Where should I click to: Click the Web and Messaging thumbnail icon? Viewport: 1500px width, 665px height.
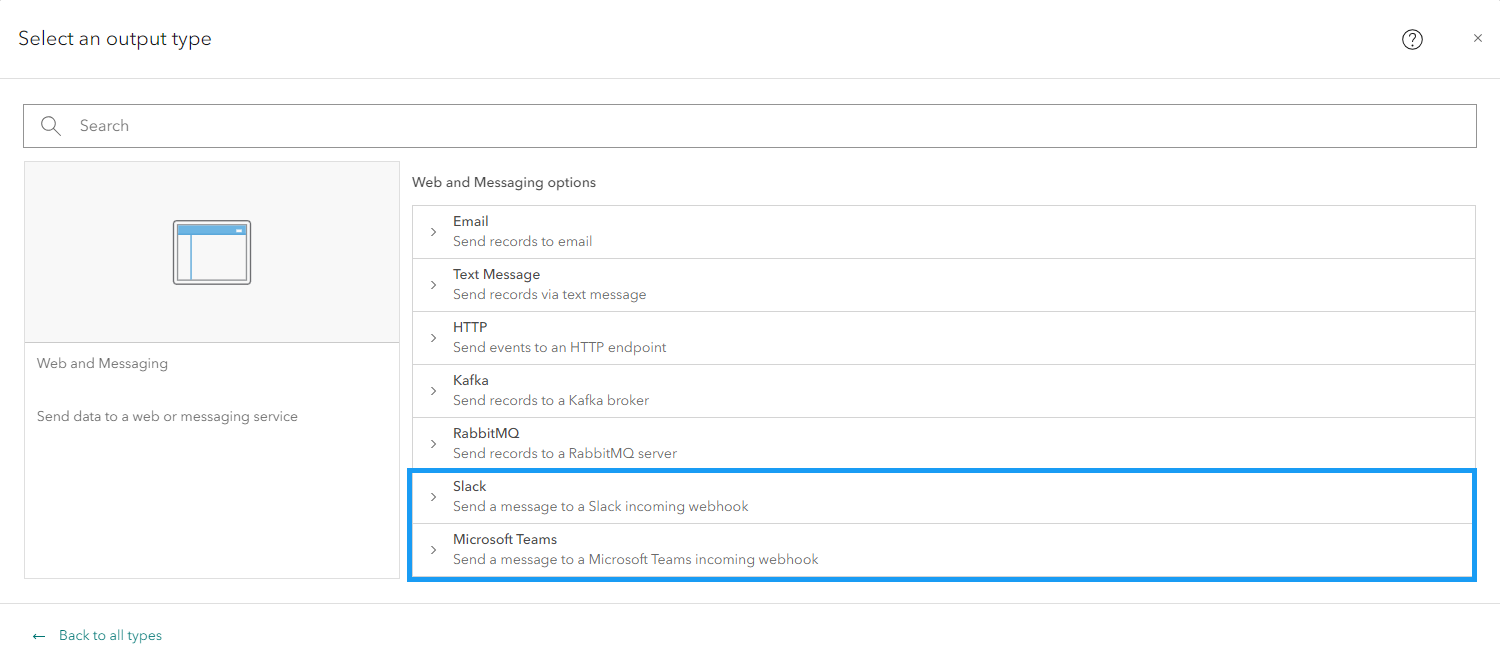tap(212, 252)
